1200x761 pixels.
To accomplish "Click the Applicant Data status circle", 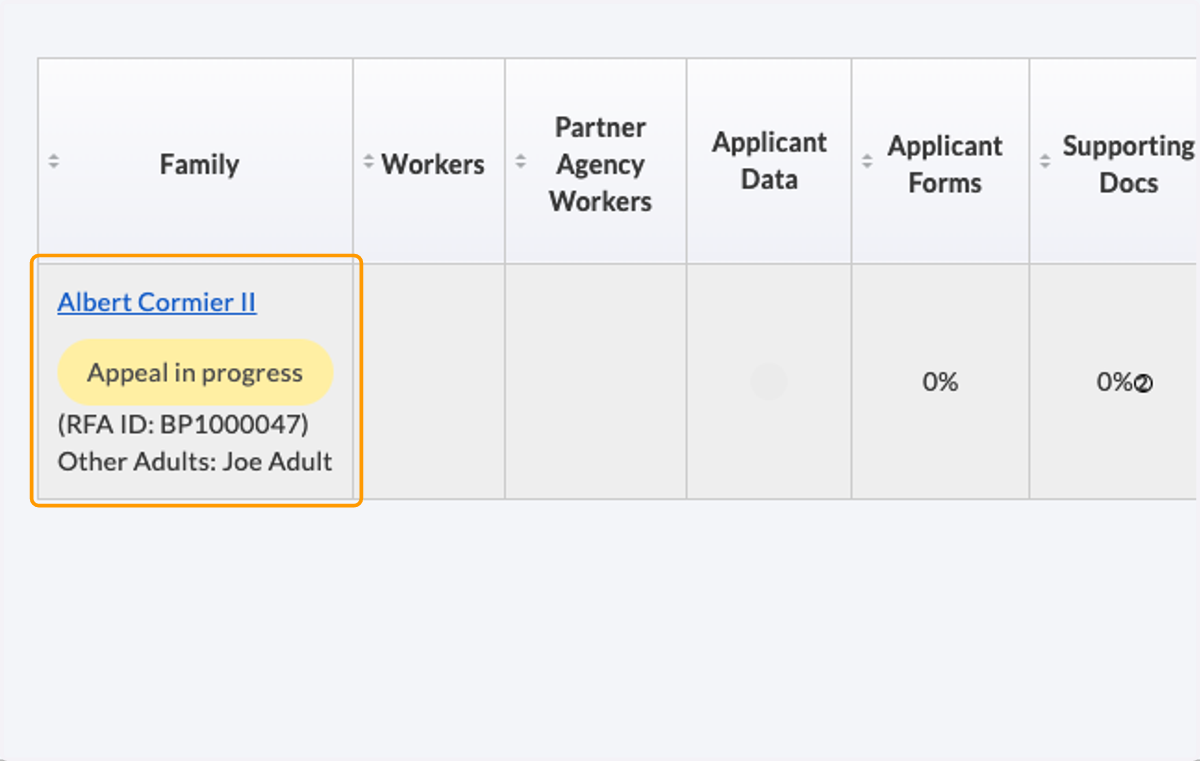I will 769,382.
